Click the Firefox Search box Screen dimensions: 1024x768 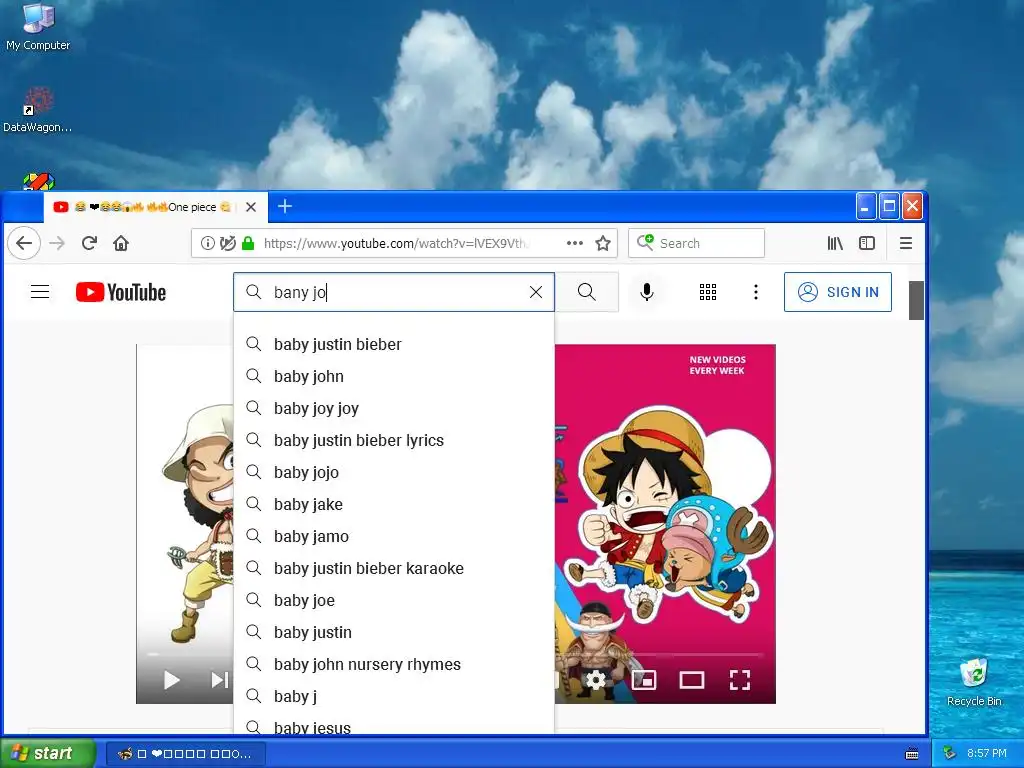pyautogui.click(x=696, y=244)
